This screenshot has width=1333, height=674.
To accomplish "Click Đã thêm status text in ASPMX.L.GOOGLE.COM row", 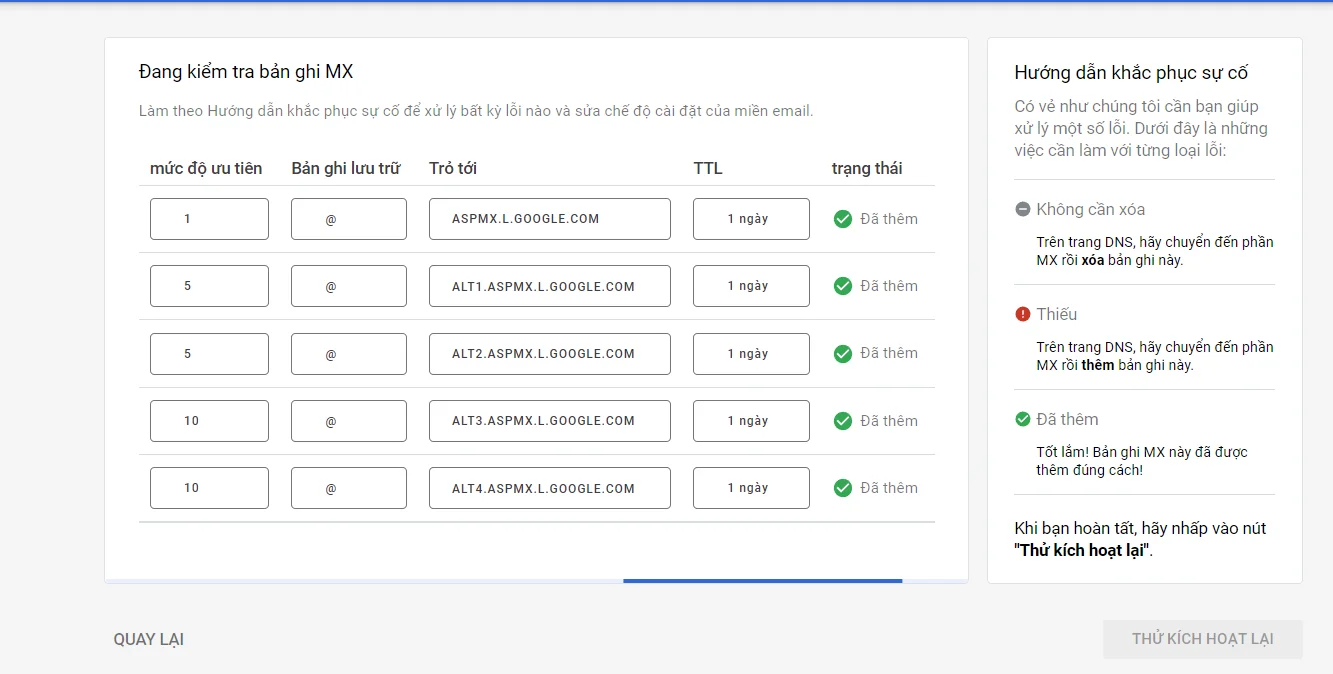I will tap(889, 219).
